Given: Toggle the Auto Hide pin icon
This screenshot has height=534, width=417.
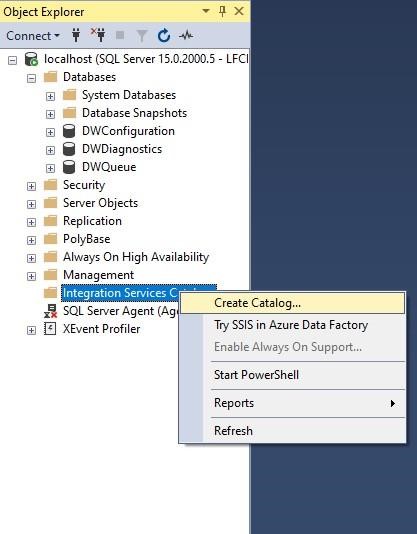Looking at the screenshot, I should (222, 11).
